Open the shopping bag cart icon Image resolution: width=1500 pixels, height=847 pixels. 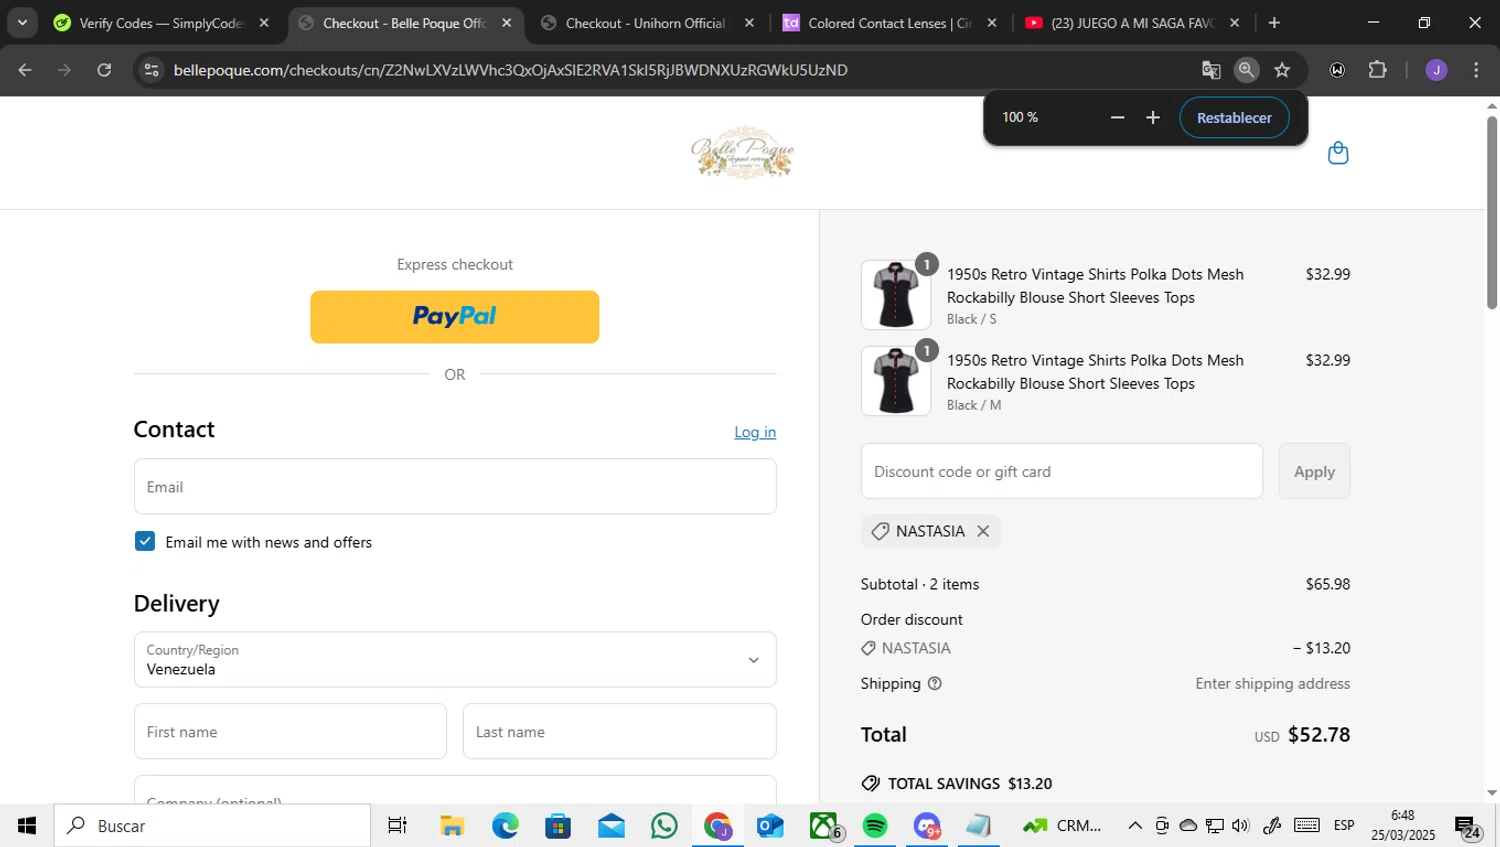tap(1337, 153)
